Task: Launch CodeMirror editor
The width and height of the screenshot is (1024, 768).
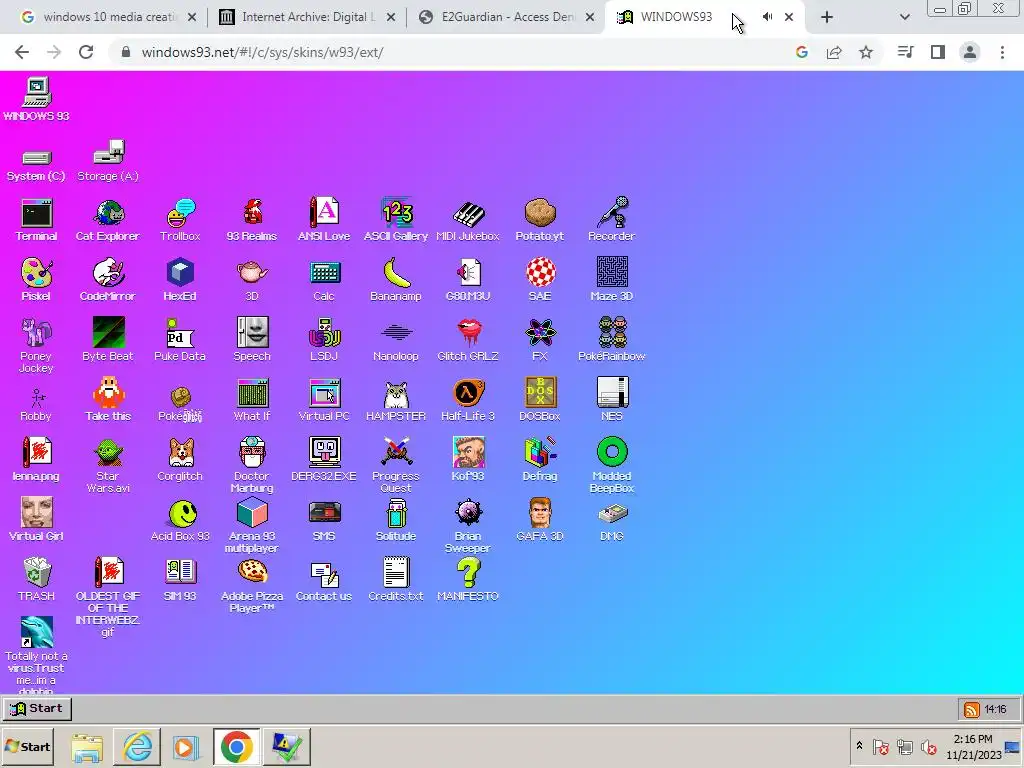Action: pos(108,280)
